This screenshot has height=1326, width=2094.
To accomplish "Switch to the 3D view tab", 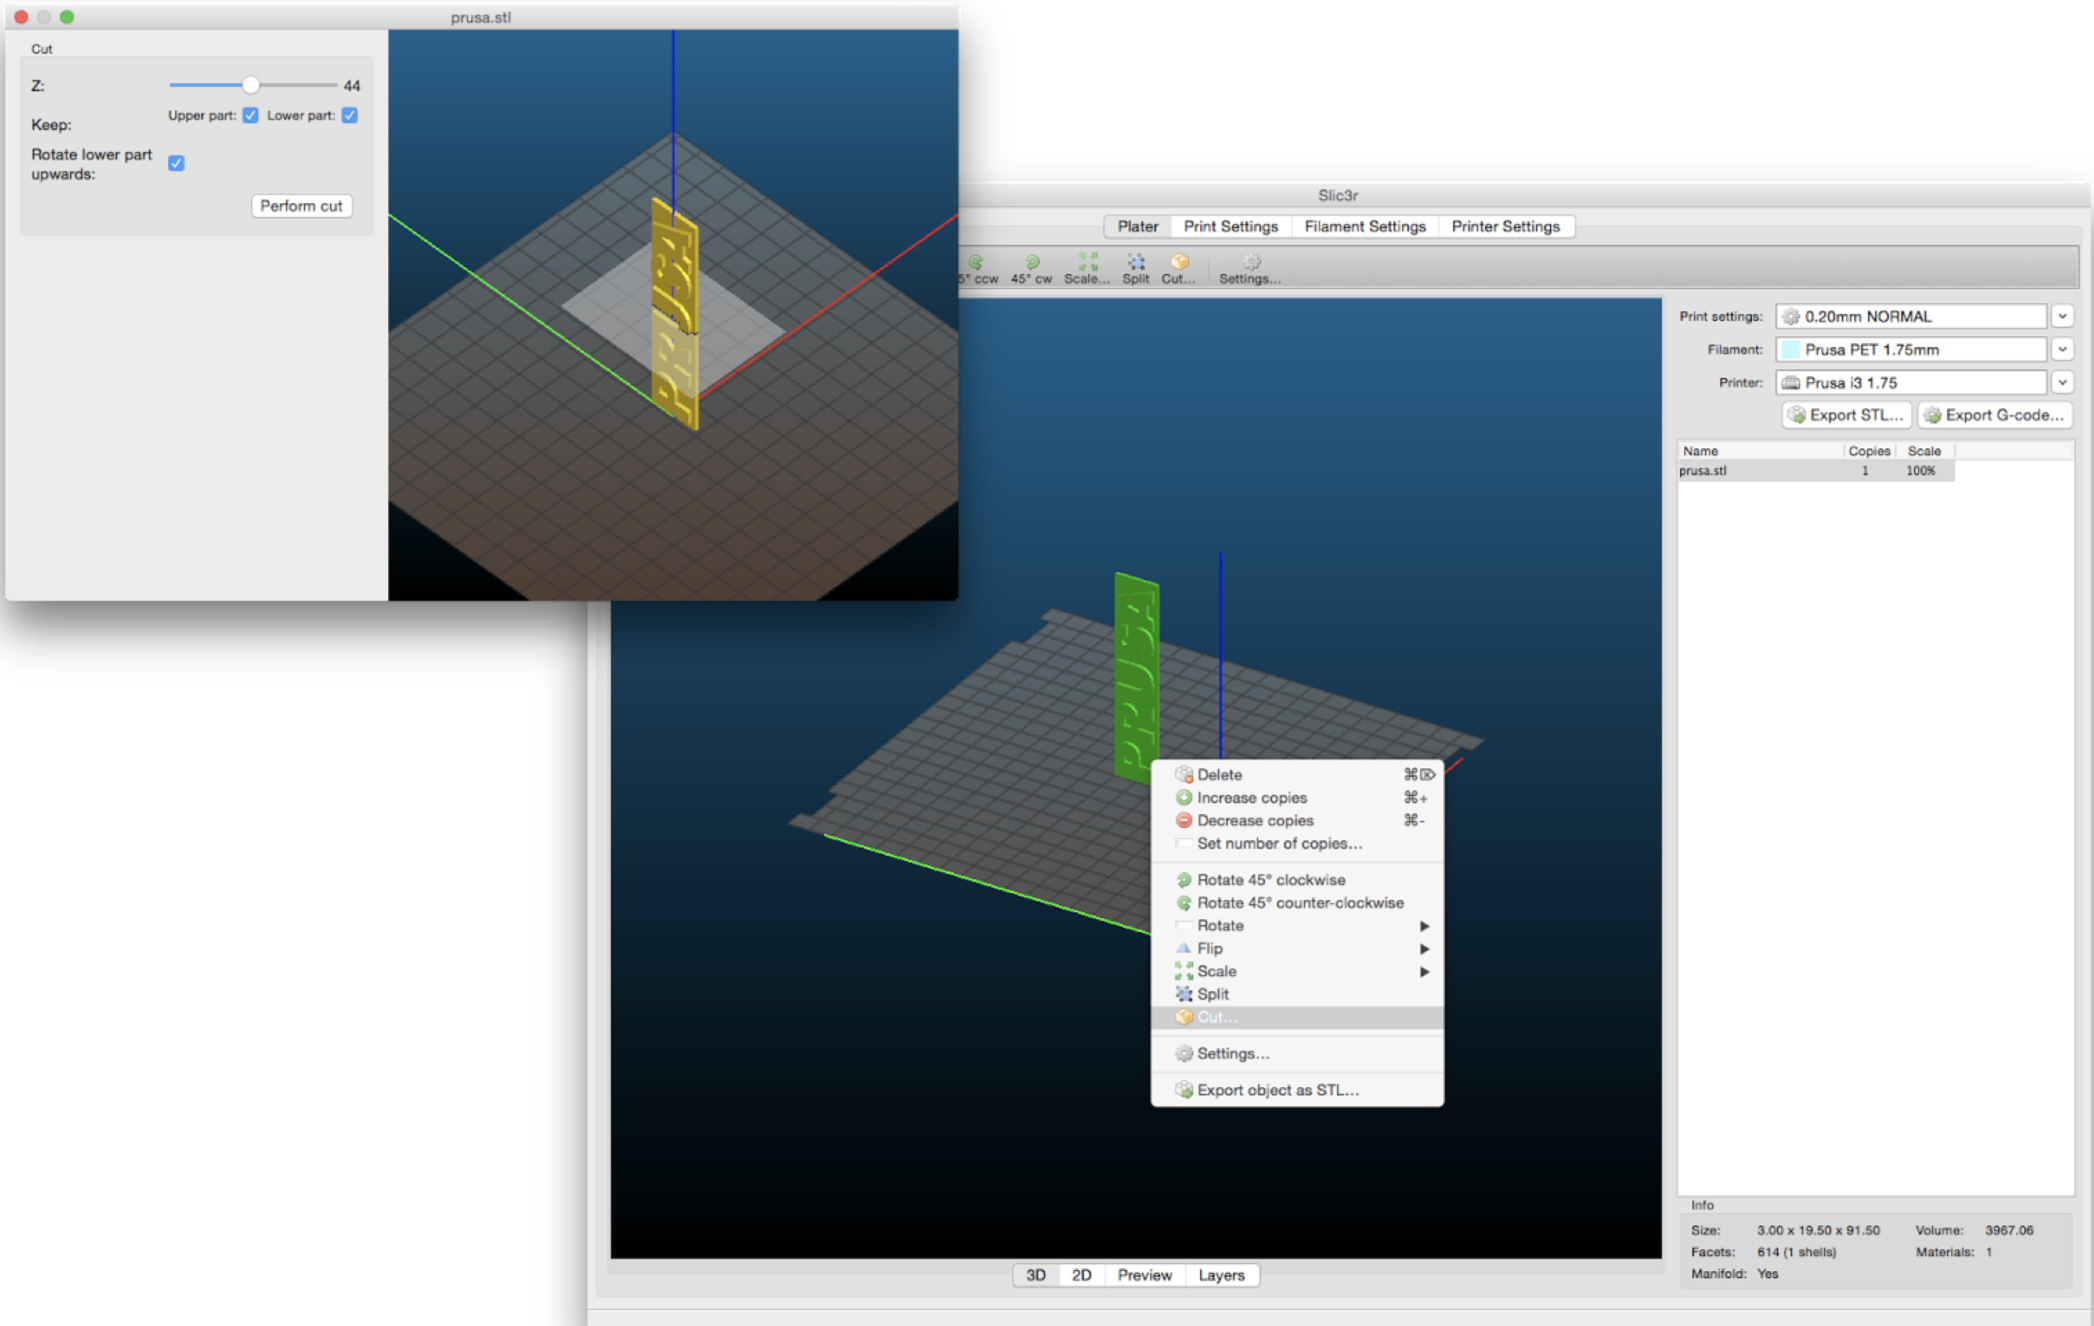I will point(1036,1275).
